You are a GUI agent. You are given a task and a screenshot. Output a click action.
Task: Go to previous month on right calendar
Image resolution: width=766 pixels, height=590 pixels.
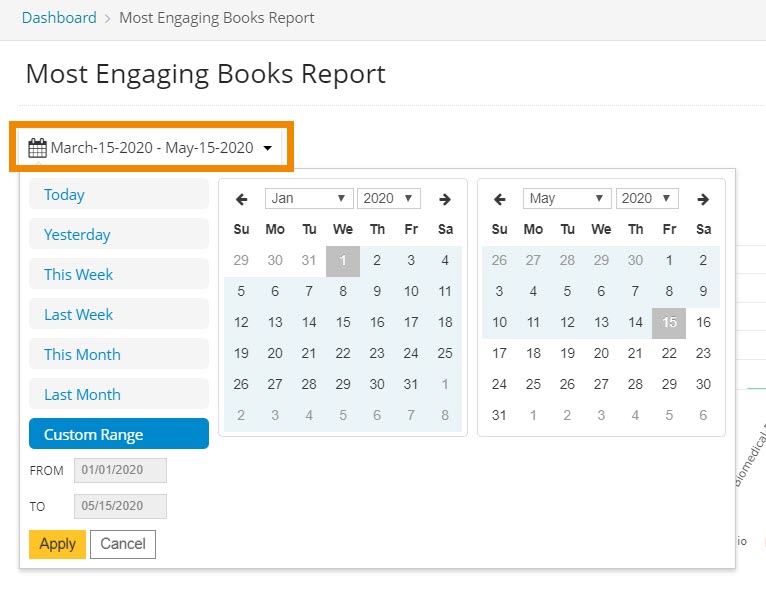click(500, 199)
